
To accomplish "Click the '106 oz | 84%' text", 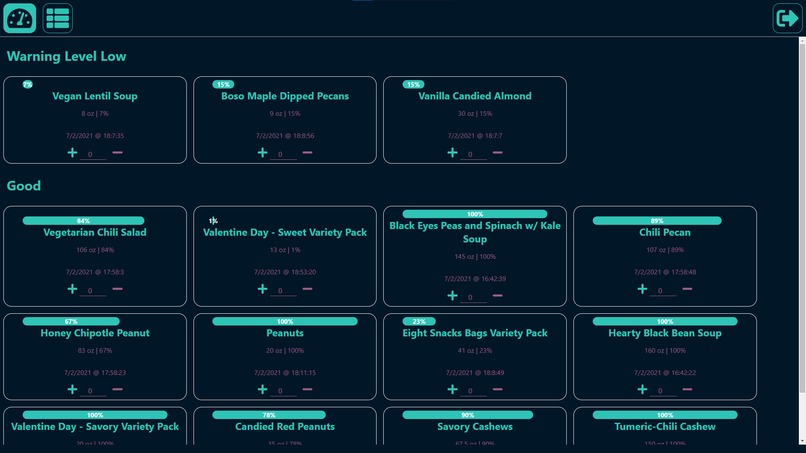I will [95, 250].
